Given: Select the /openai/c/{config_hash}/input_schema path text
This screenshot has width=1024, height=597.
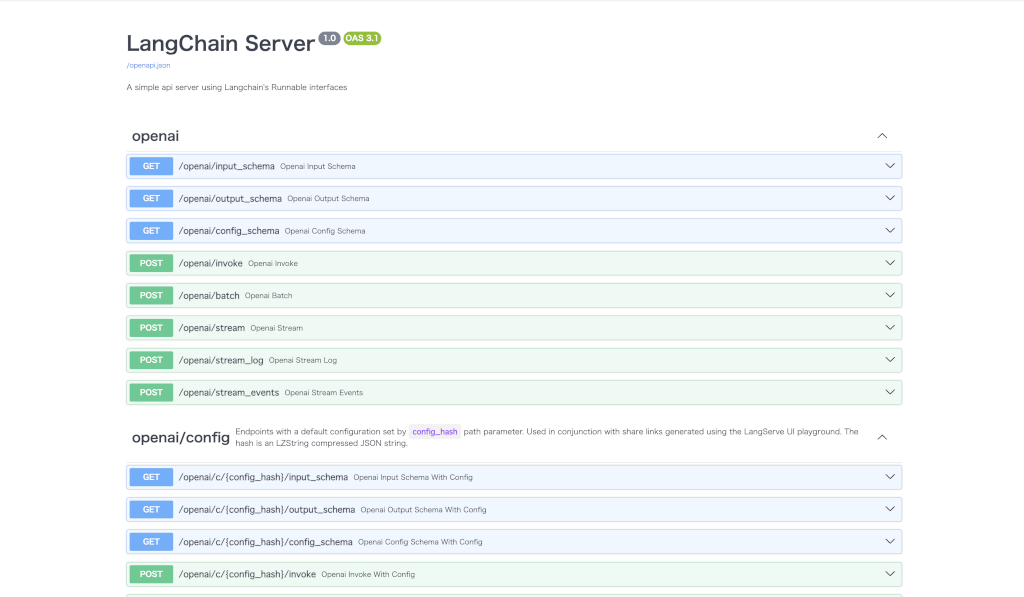Looking at the screenshot, I should tap(263, 477).
